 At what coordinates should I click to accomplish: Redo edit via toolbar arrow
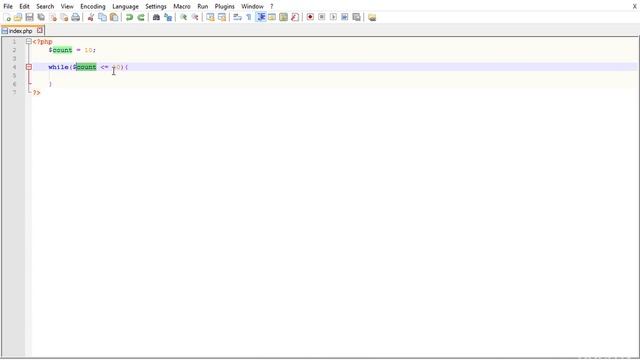(141, 17)
